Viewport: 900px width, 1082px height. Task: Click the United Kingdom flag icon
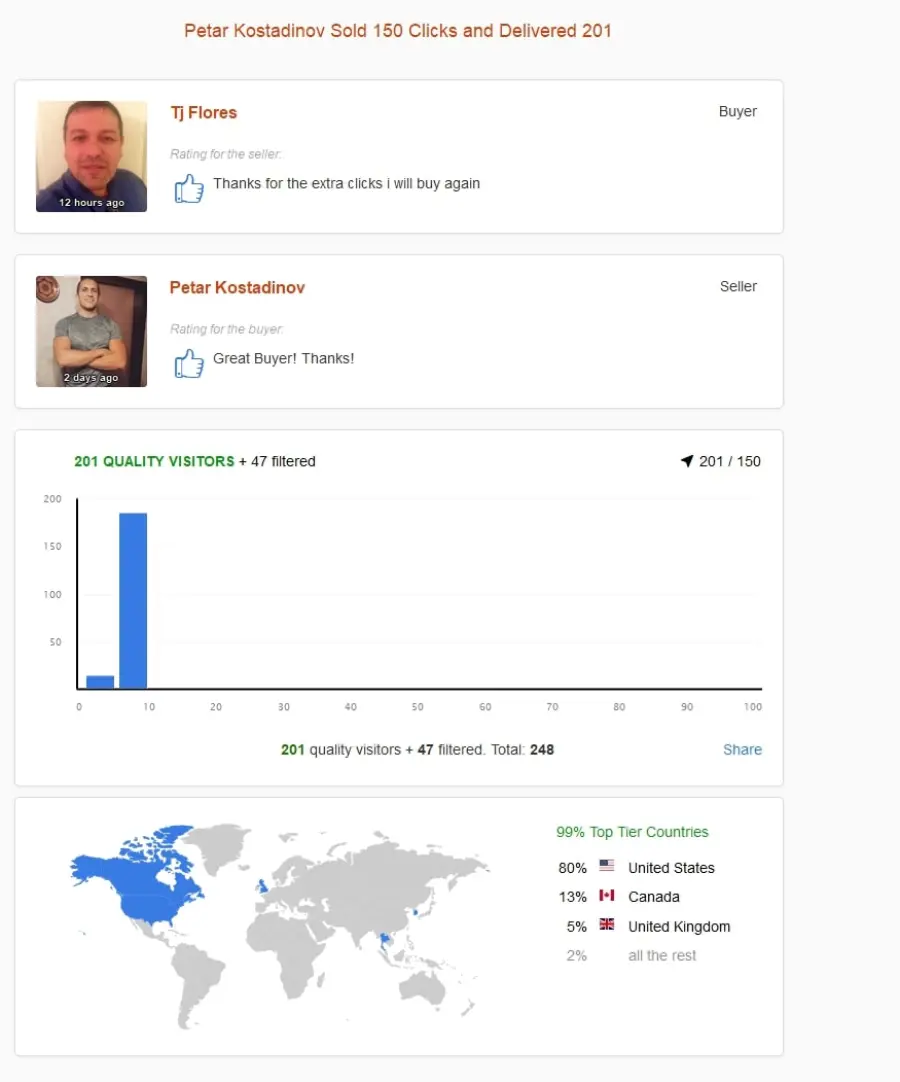point(607,924)
